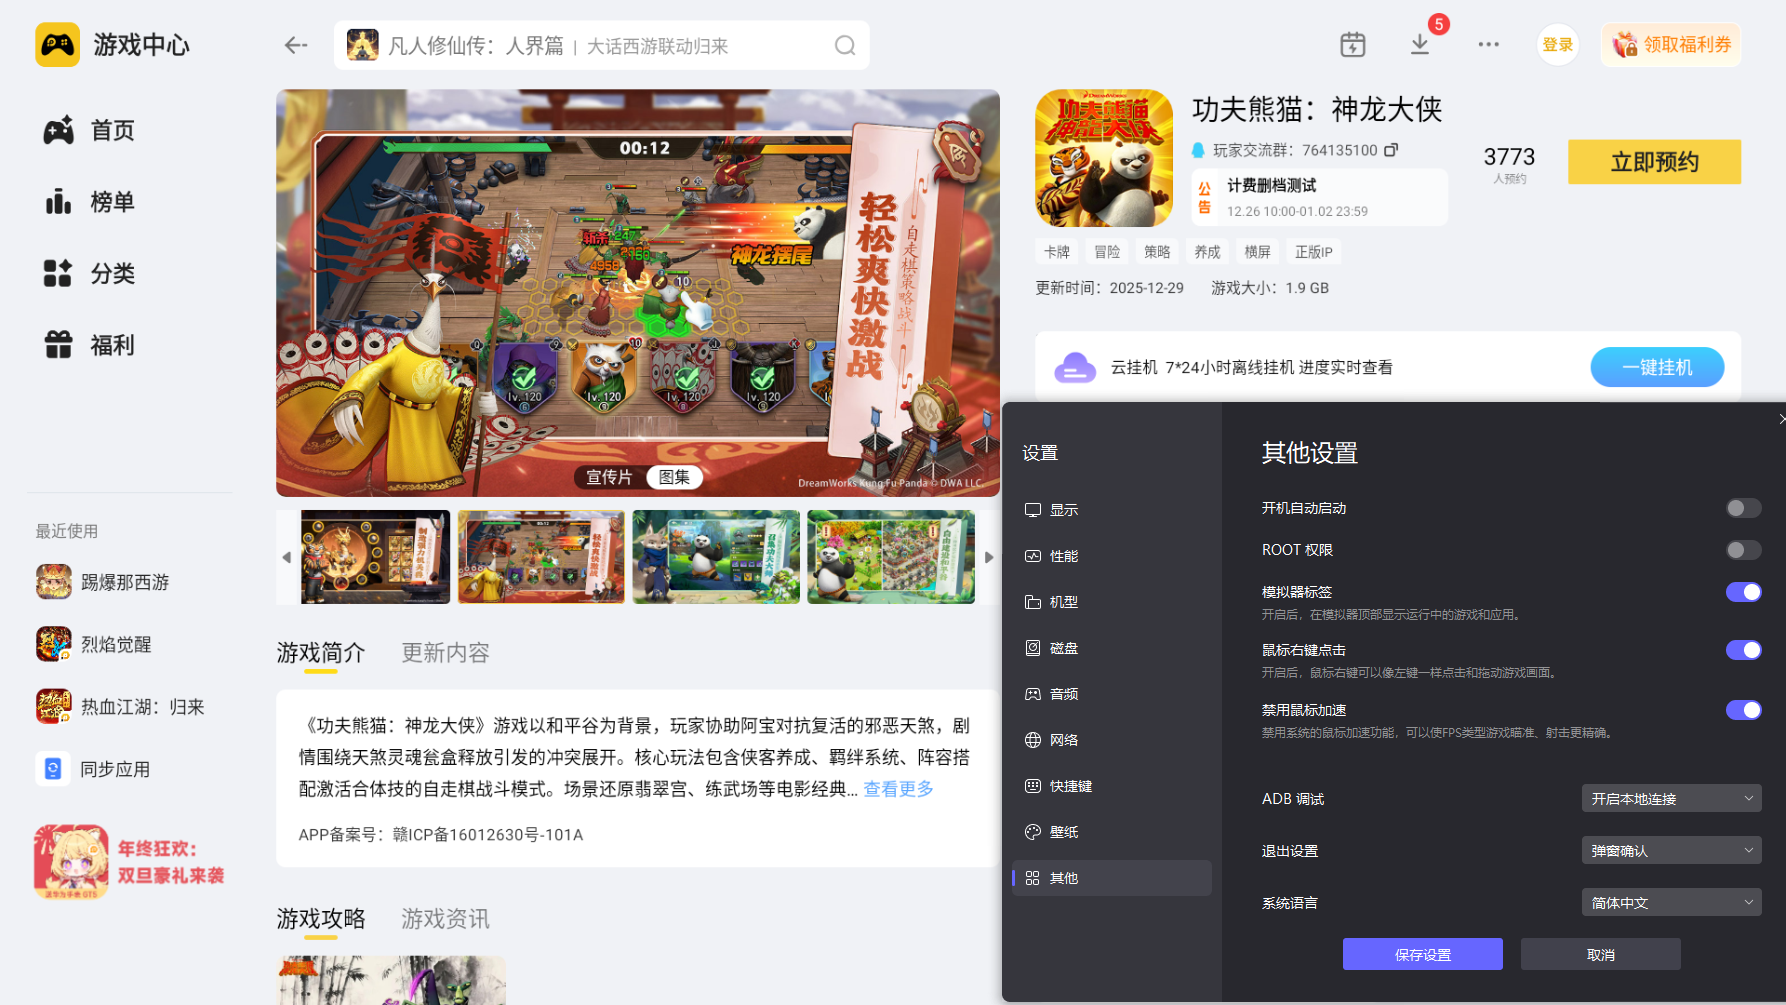Image resolution: width=1786 pixels, height=1005 pixels.
Task: Open the downloads icon with badge
Action: pyautogui.click(x=1420, y=44)
